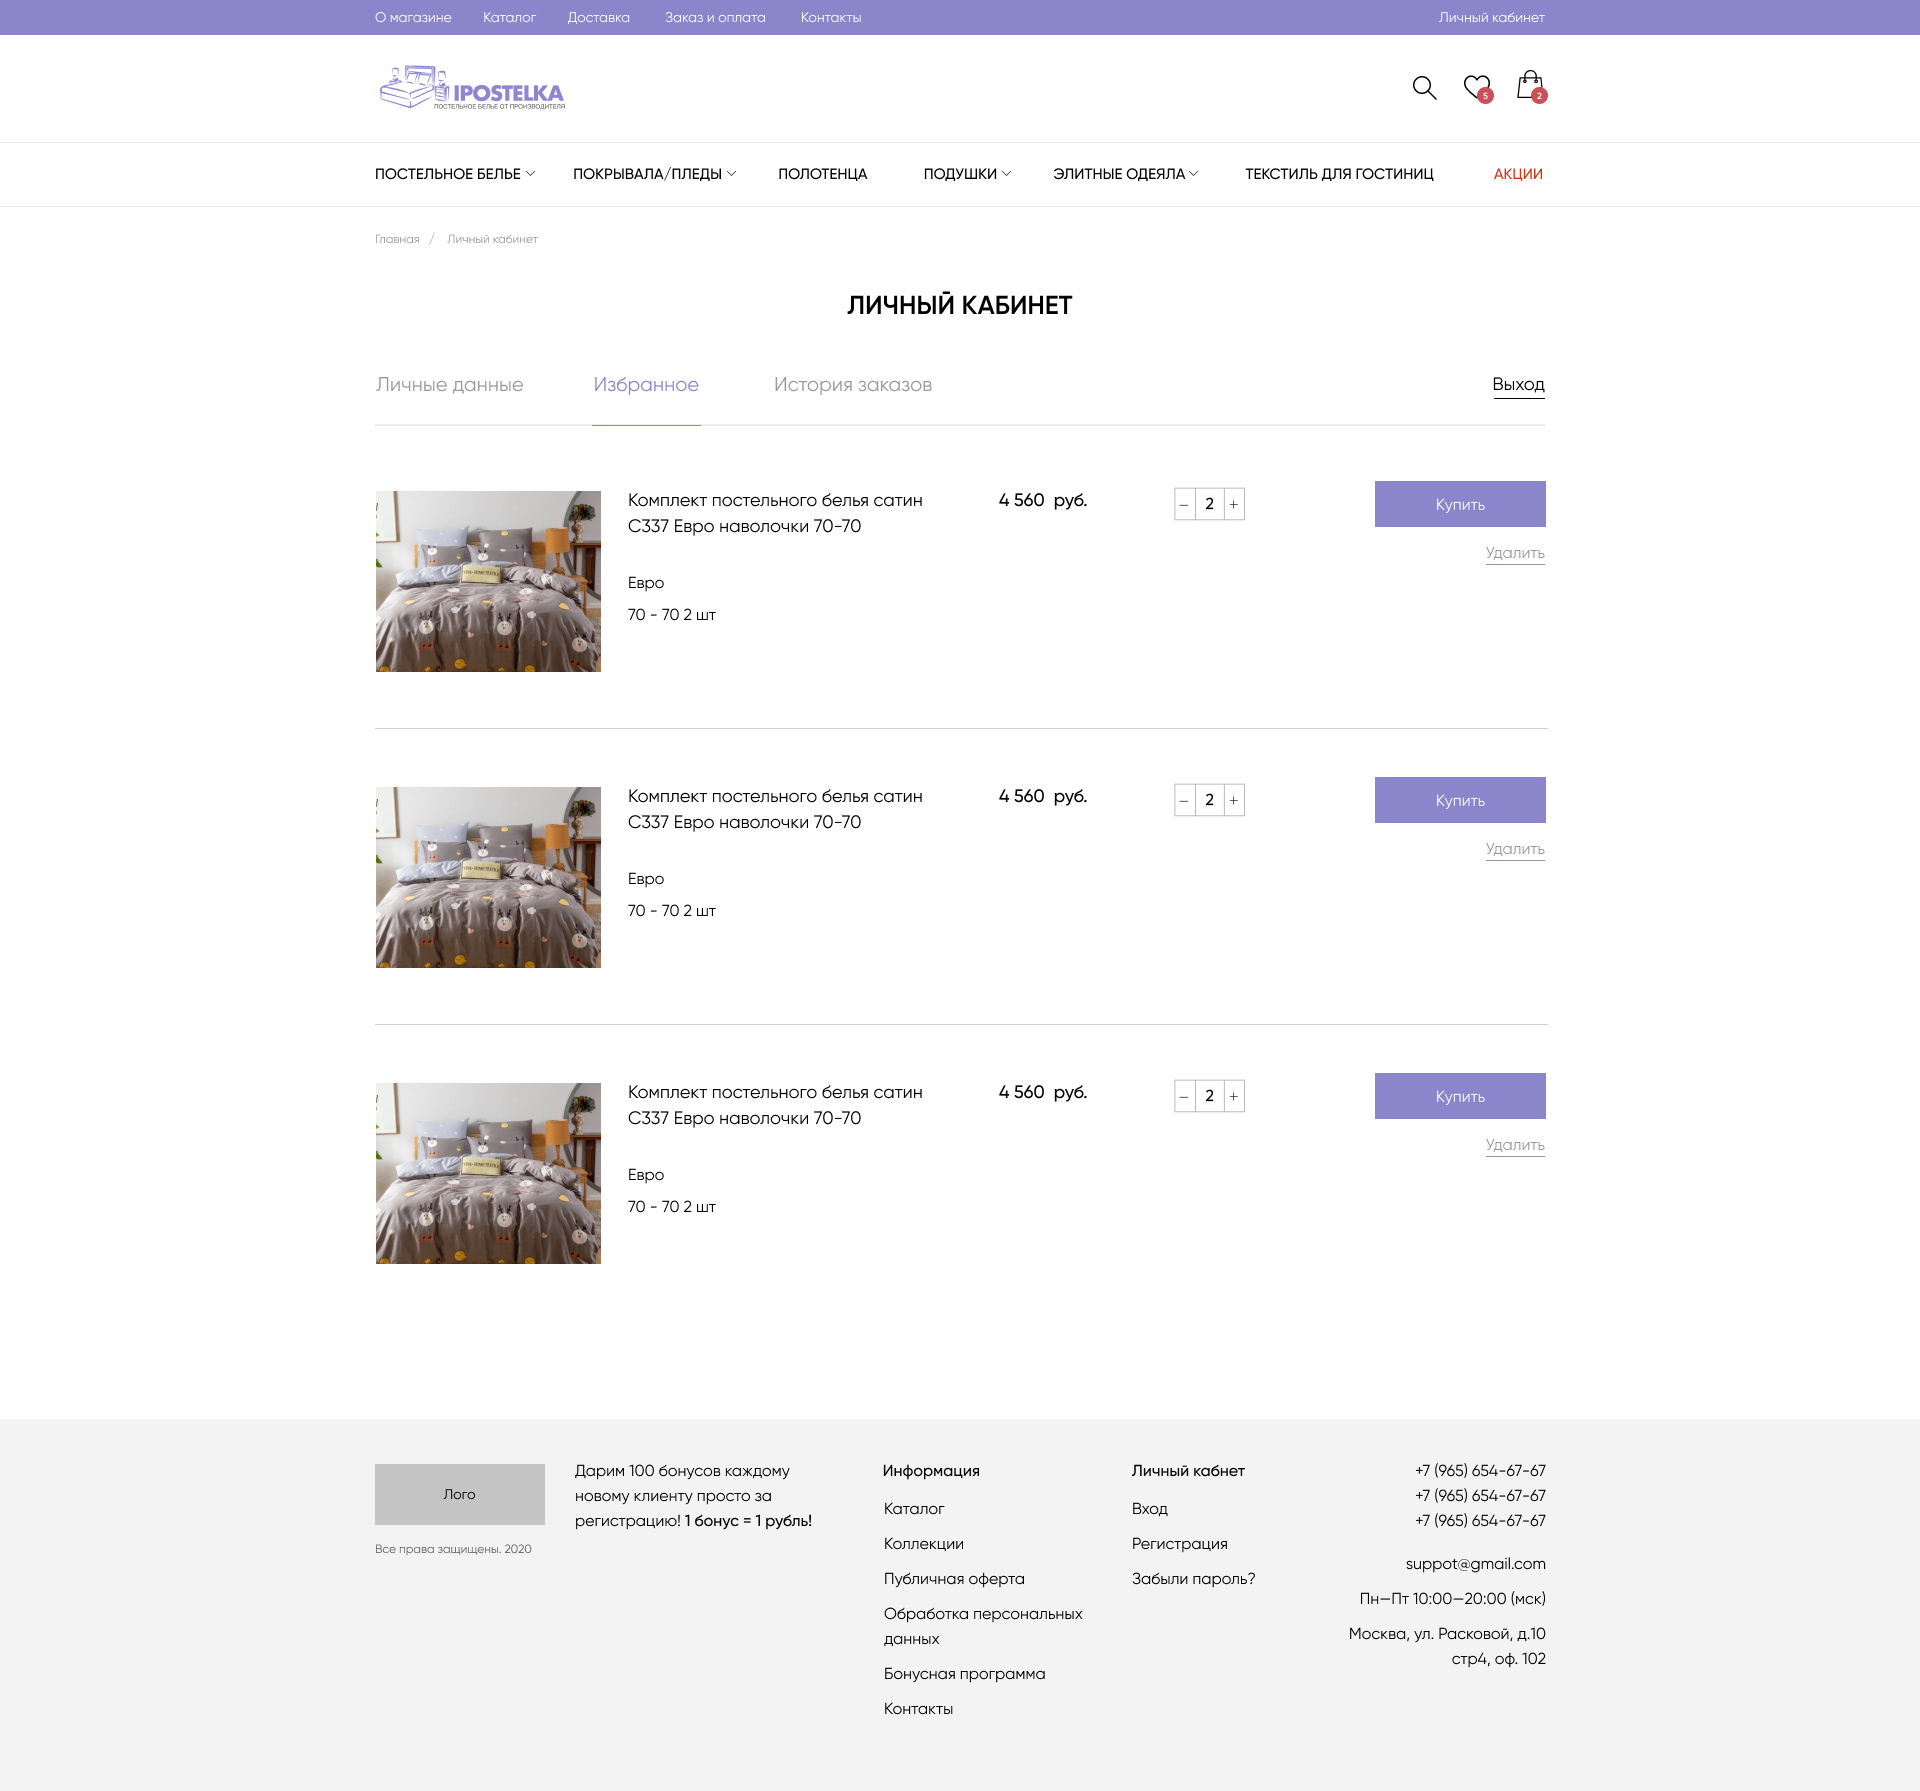Decrease quantity of the third favorite item
The width and height of the screenshot is (1920, 1791).
click(x=1185, y=1096)
